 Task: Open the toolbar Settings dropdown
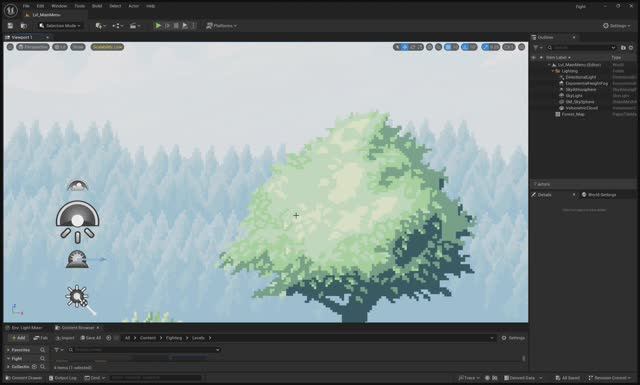click(x=616, y=26)
